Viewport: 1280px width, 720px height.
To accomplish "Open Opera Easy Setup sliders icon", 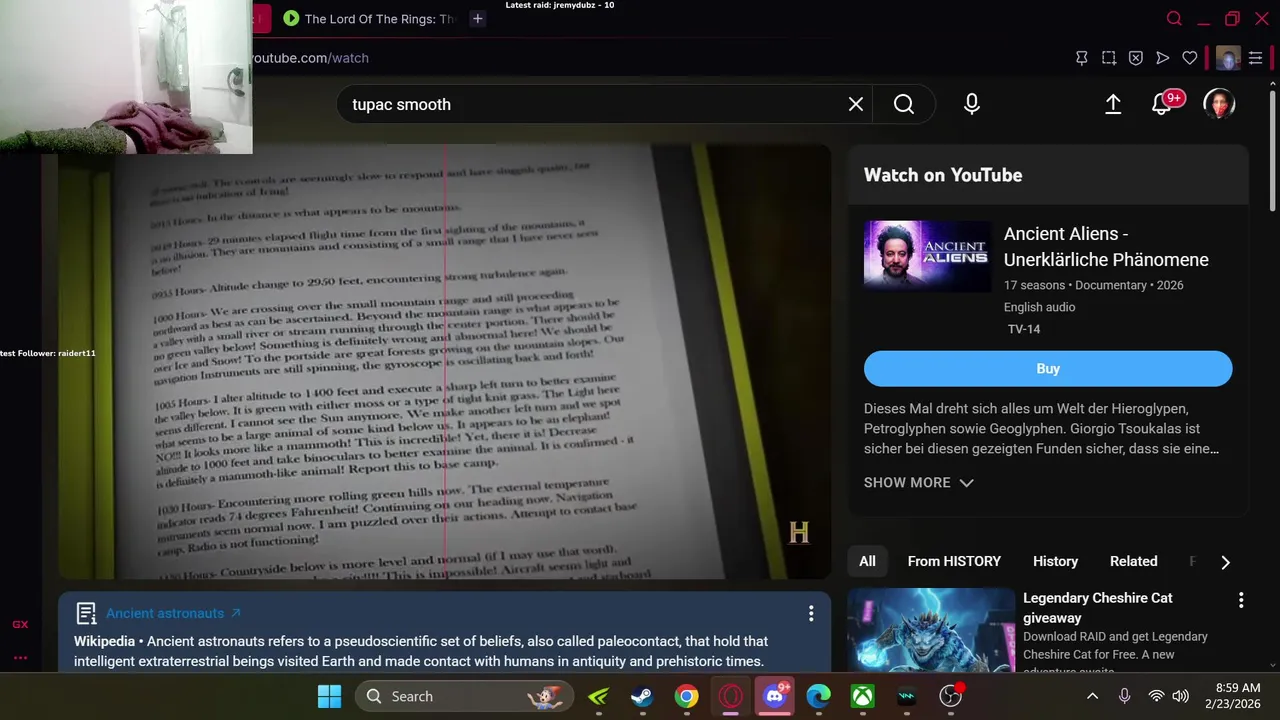I will point(1255,58).
